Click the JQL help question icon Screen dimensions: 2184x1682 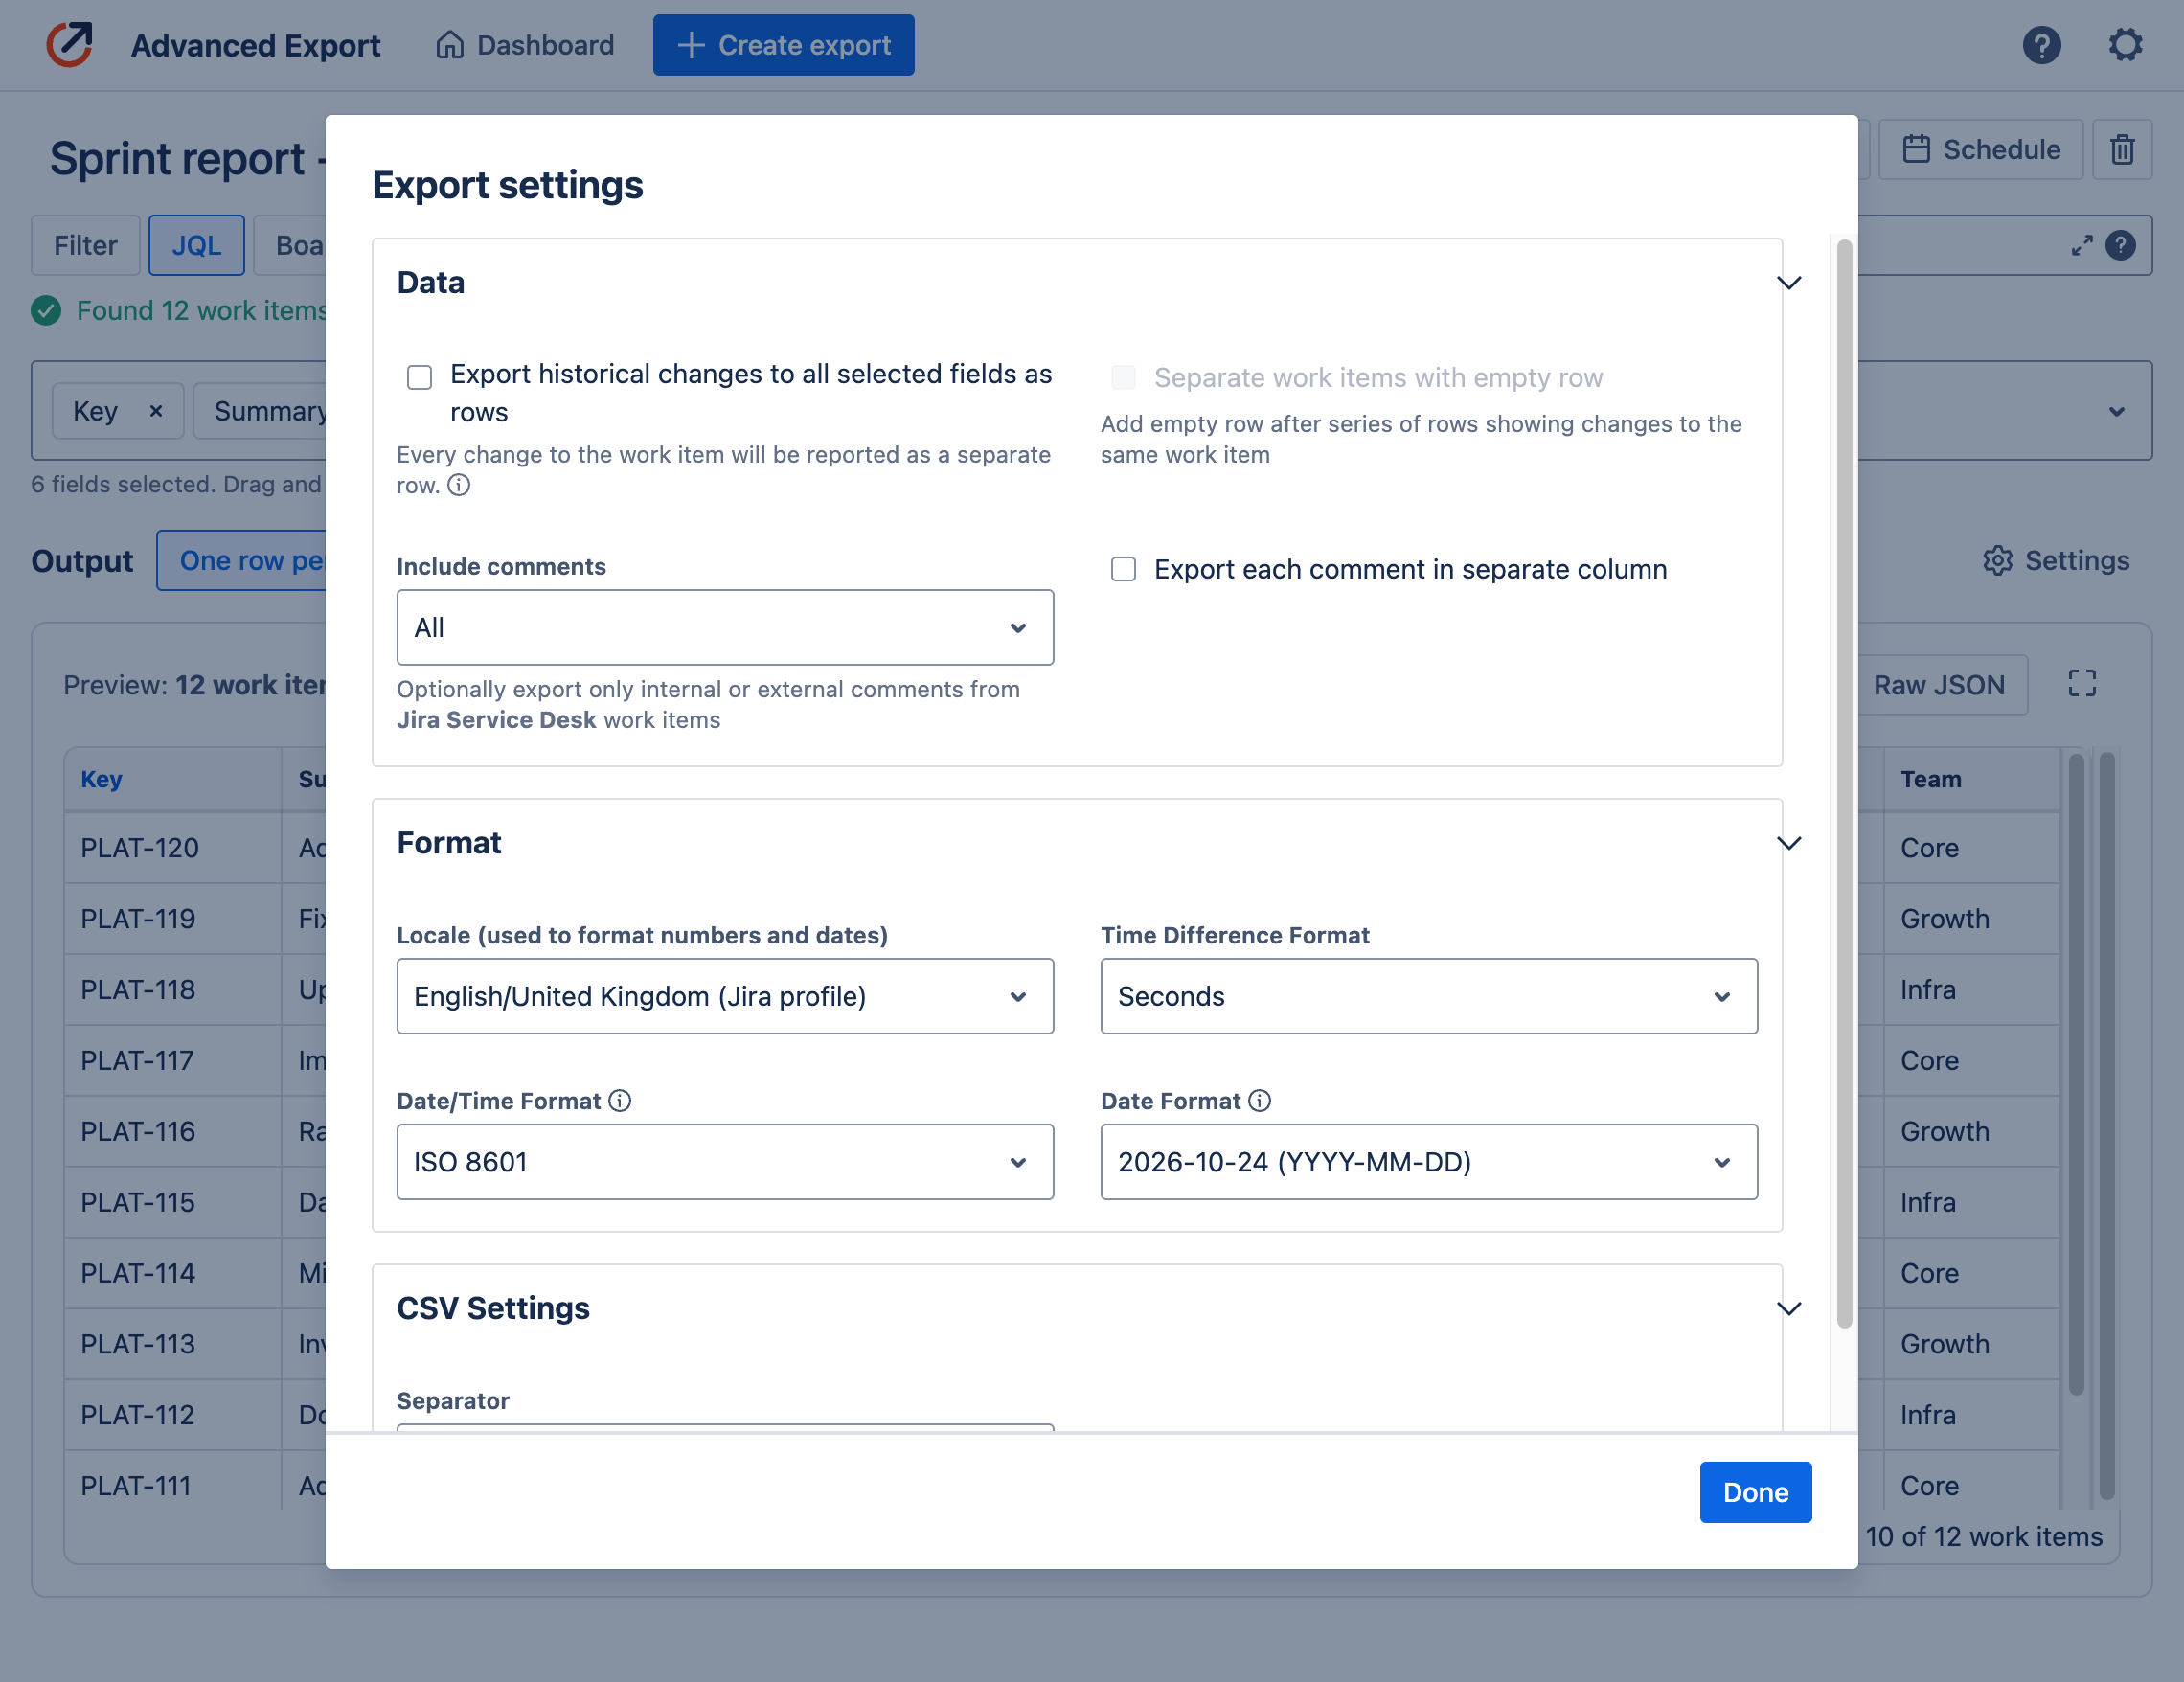pos(2120,246)
